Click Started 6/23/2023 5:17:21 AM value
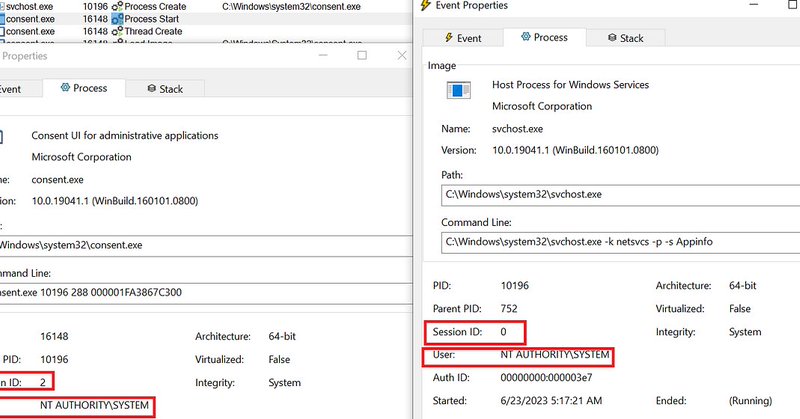The width and height of the screenshot is (800, 419). 551,401
